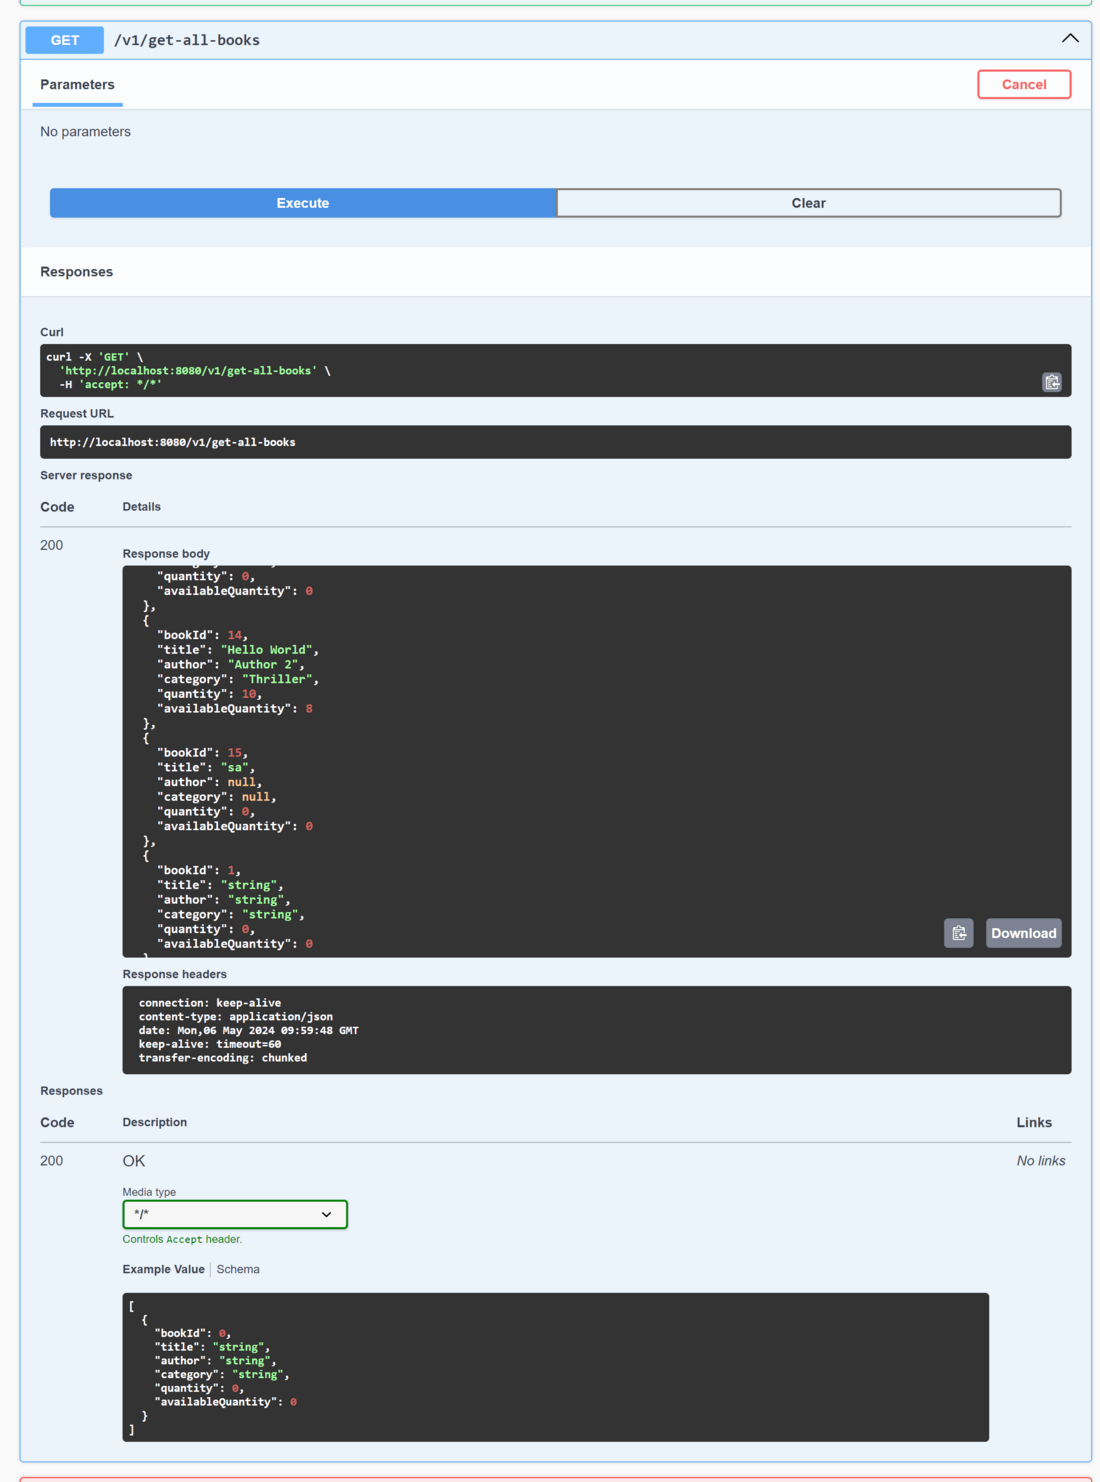Select the Parameters tab

(x=77, y=85)
